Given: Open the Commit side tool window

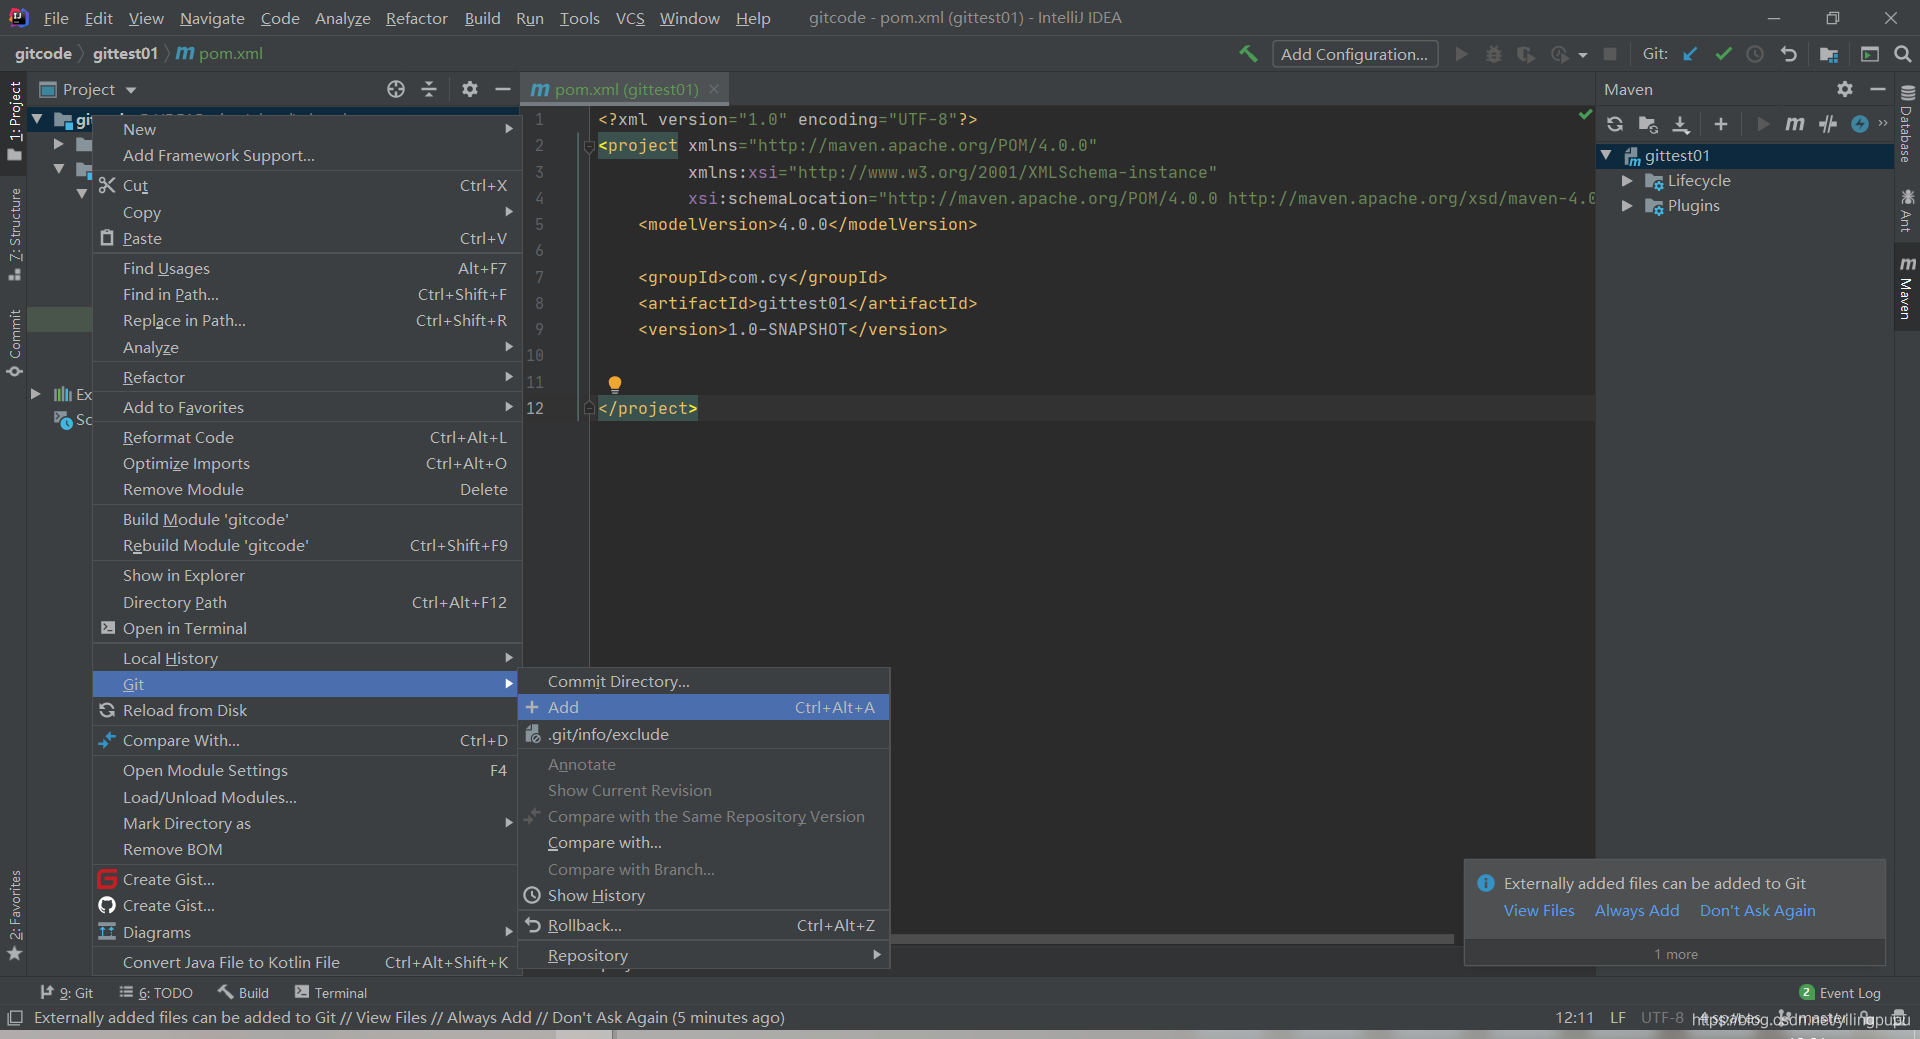Looking at the screenshot, I should 14,343.
